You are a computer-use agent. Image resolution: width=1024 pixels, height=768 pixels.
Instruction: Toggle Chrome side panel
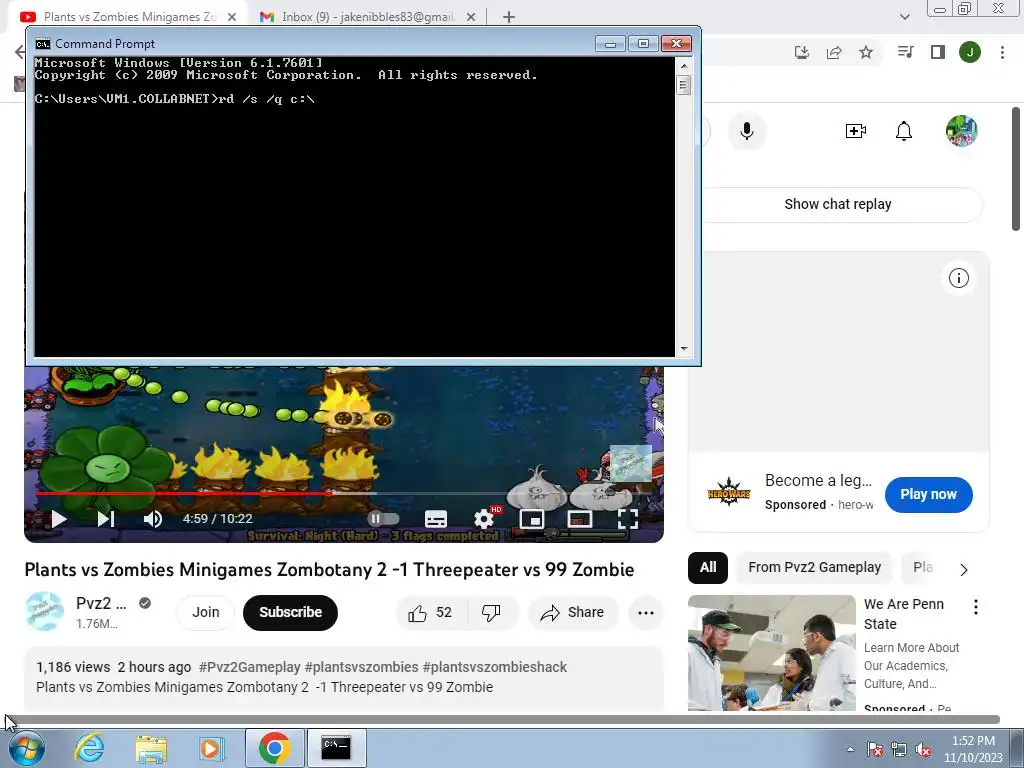click(x=938, y=52)
